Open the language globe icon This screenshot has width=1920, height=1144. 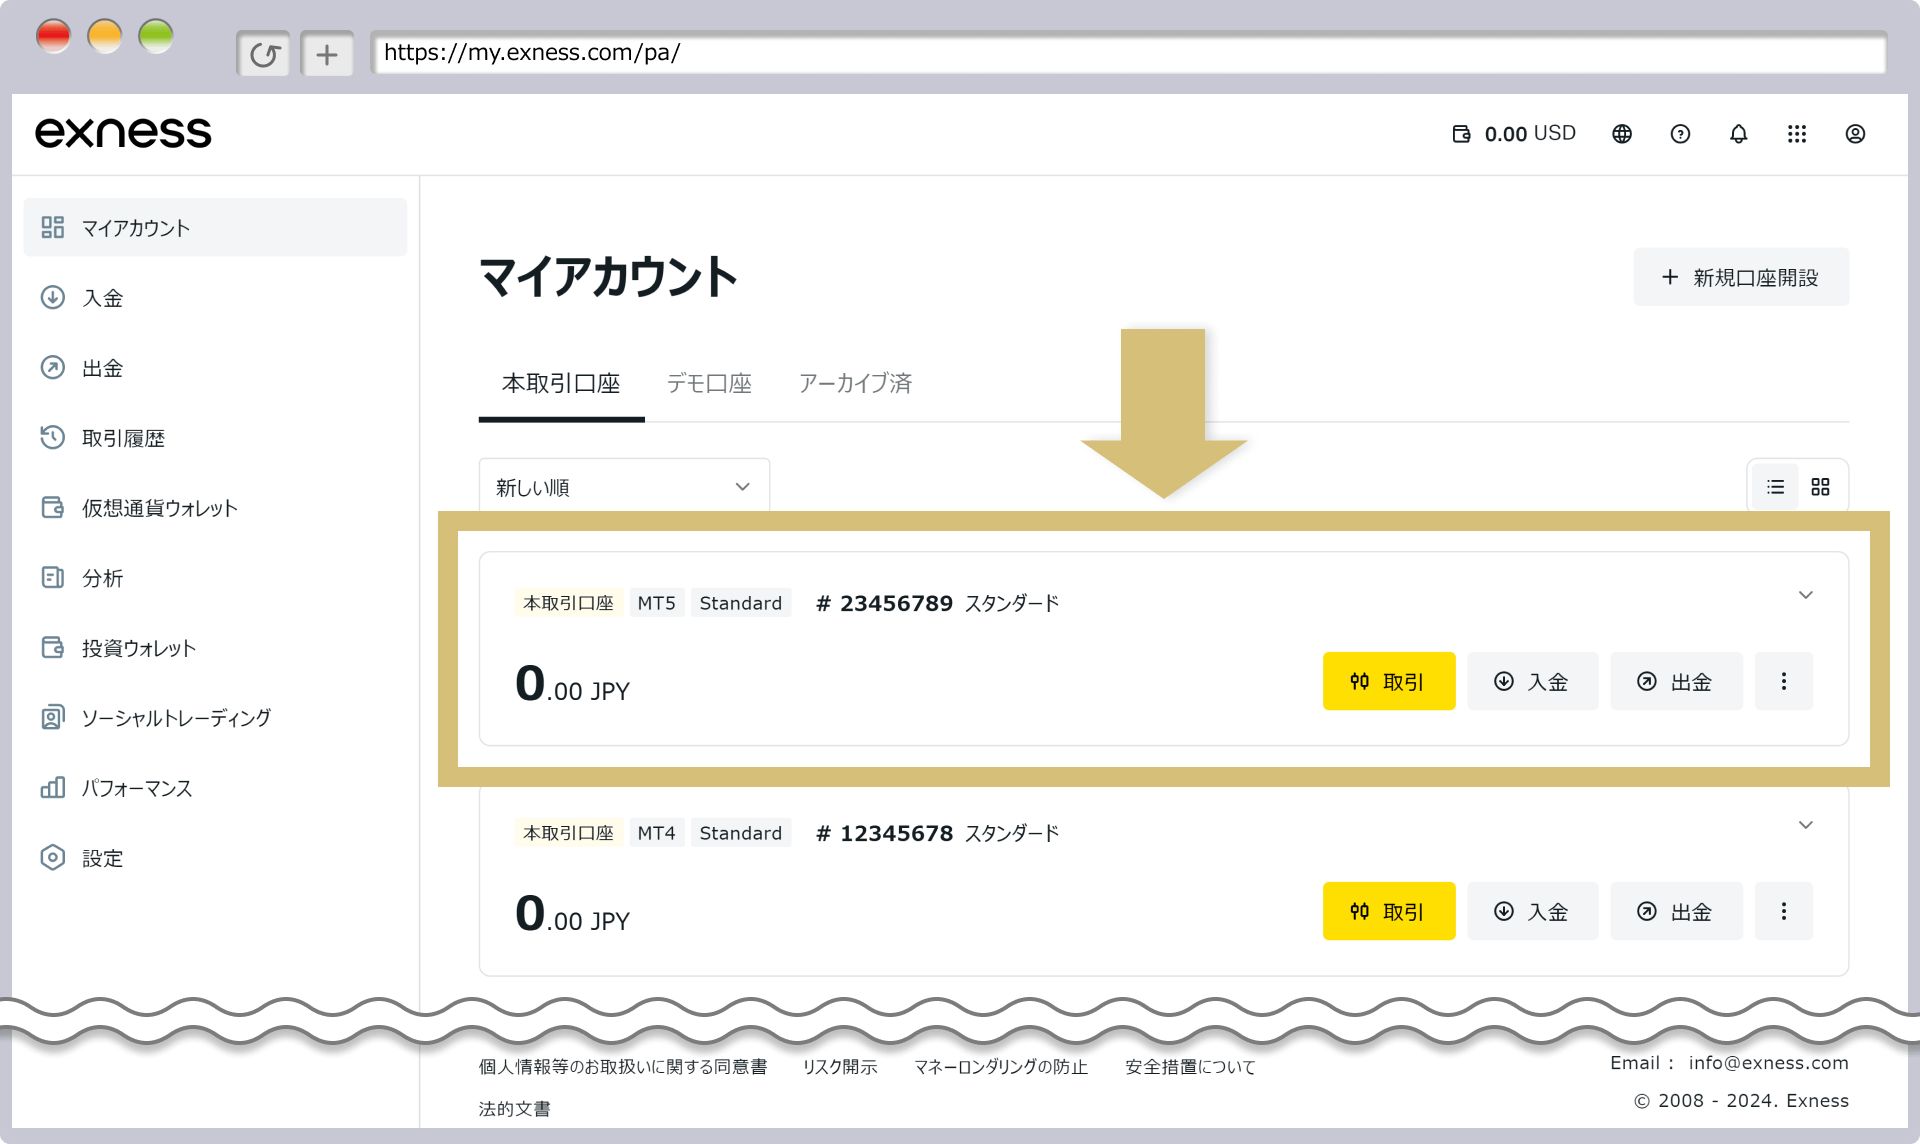(1622, 134)
